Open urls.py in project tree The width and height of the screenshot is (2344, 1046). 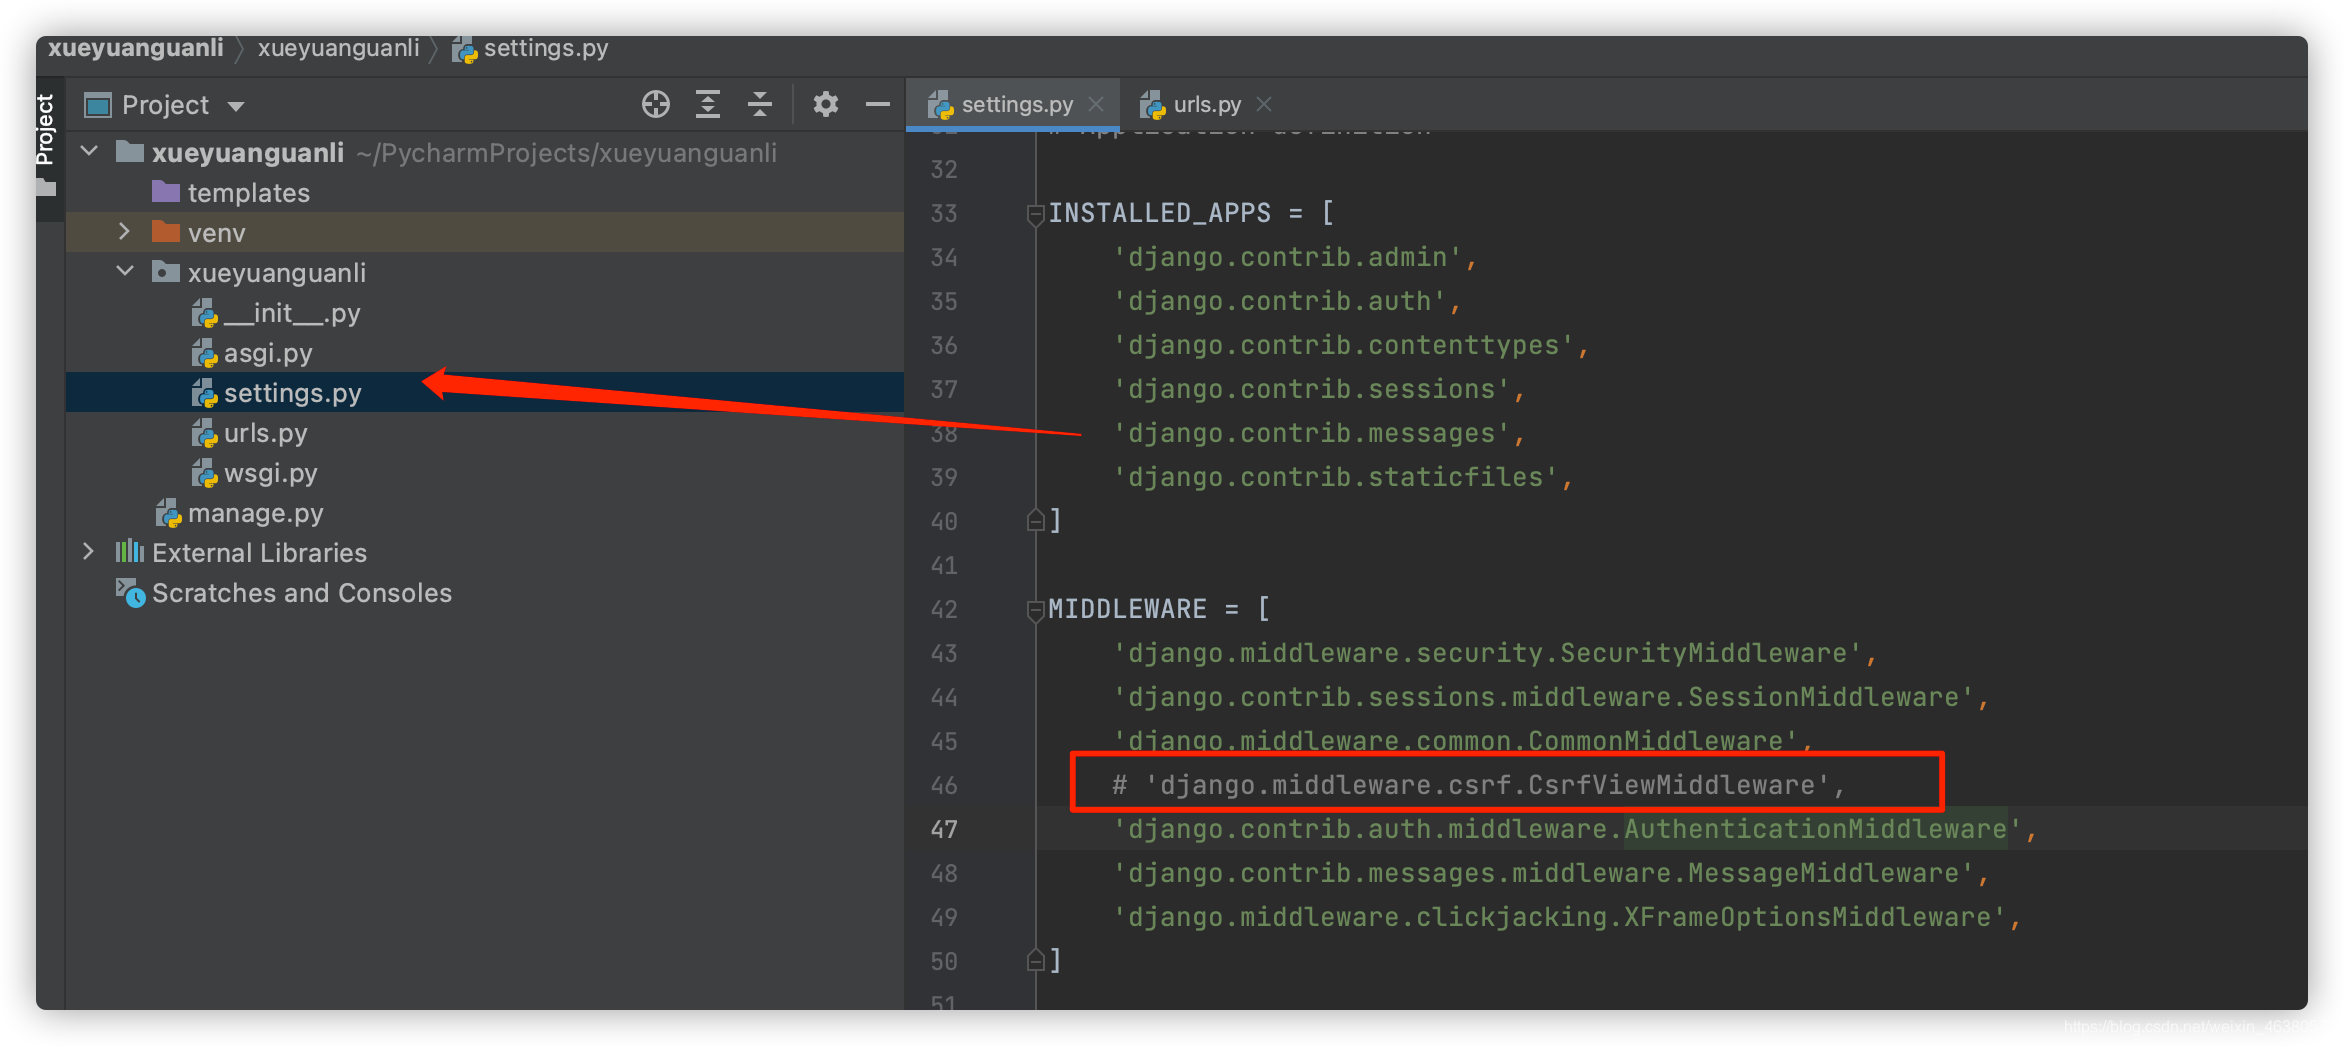265,433
